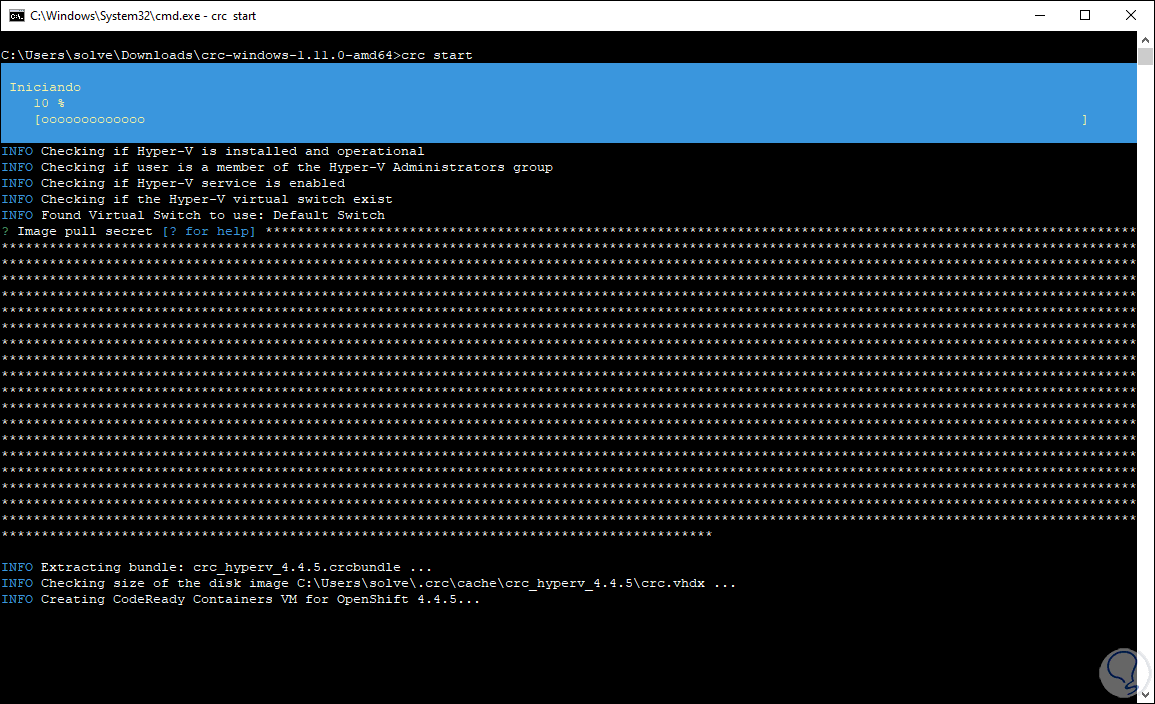
Task: Maximize the cmd.exe window
Action: (1085, 15)
